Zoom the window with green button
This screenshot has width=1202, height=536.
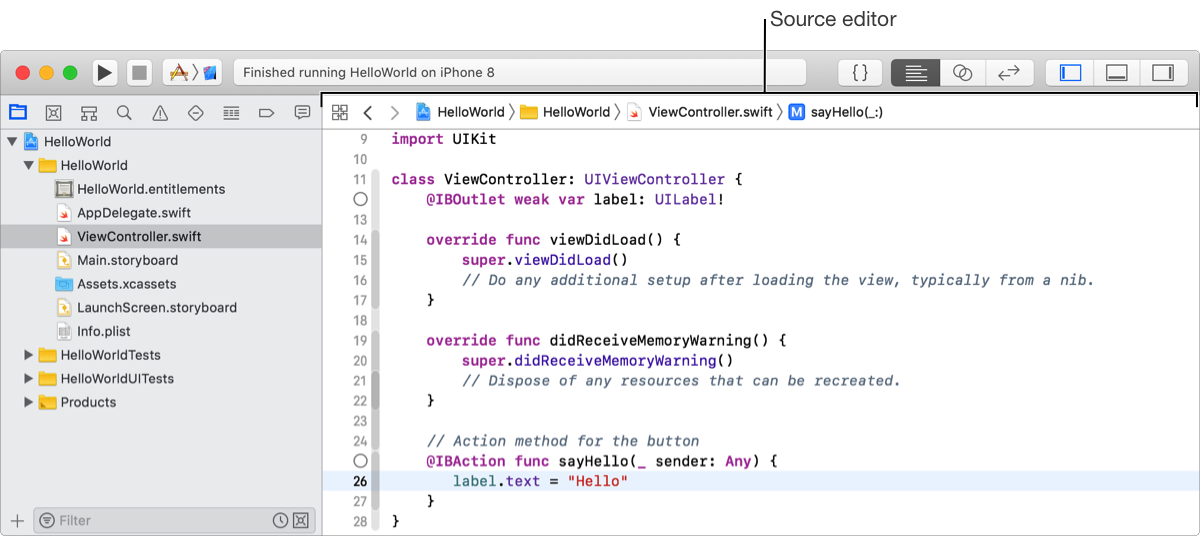pos(70,73)
